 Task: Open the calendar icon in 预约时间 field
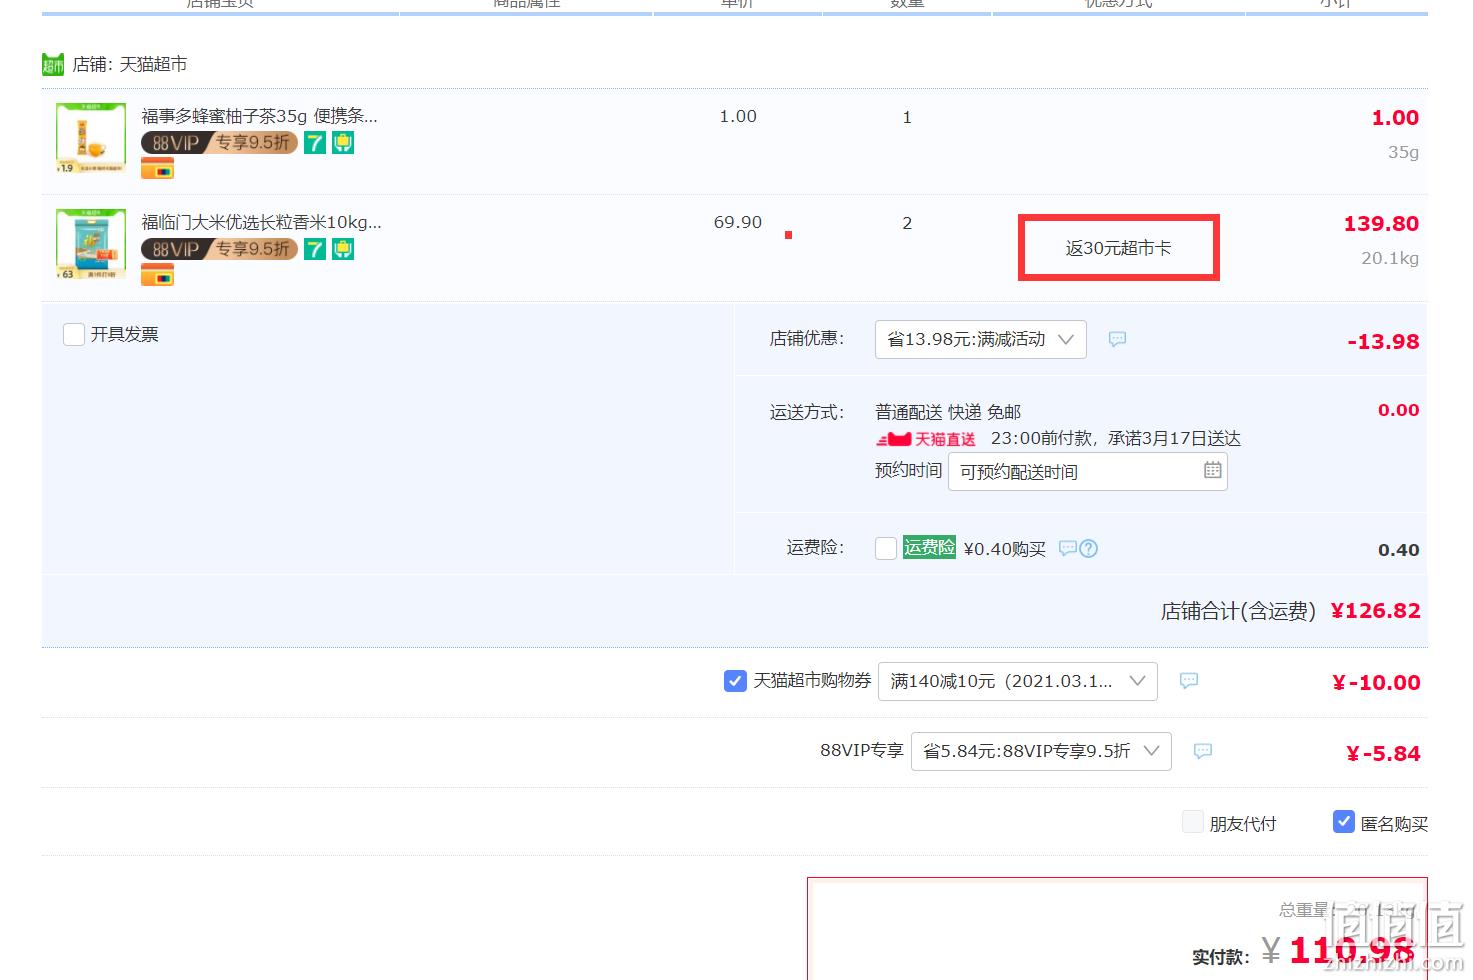pos(1212,470)
